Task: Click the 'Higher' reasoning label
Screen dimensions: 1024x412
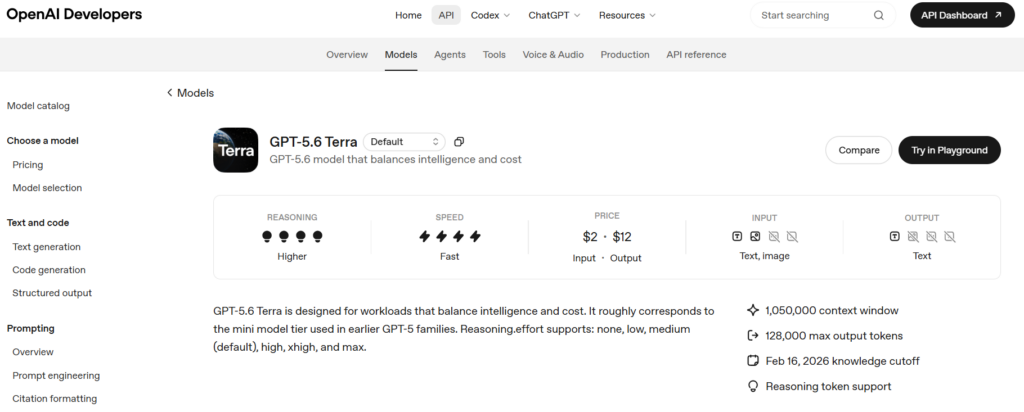Action: pyautogui.click(x=292, y=257)
